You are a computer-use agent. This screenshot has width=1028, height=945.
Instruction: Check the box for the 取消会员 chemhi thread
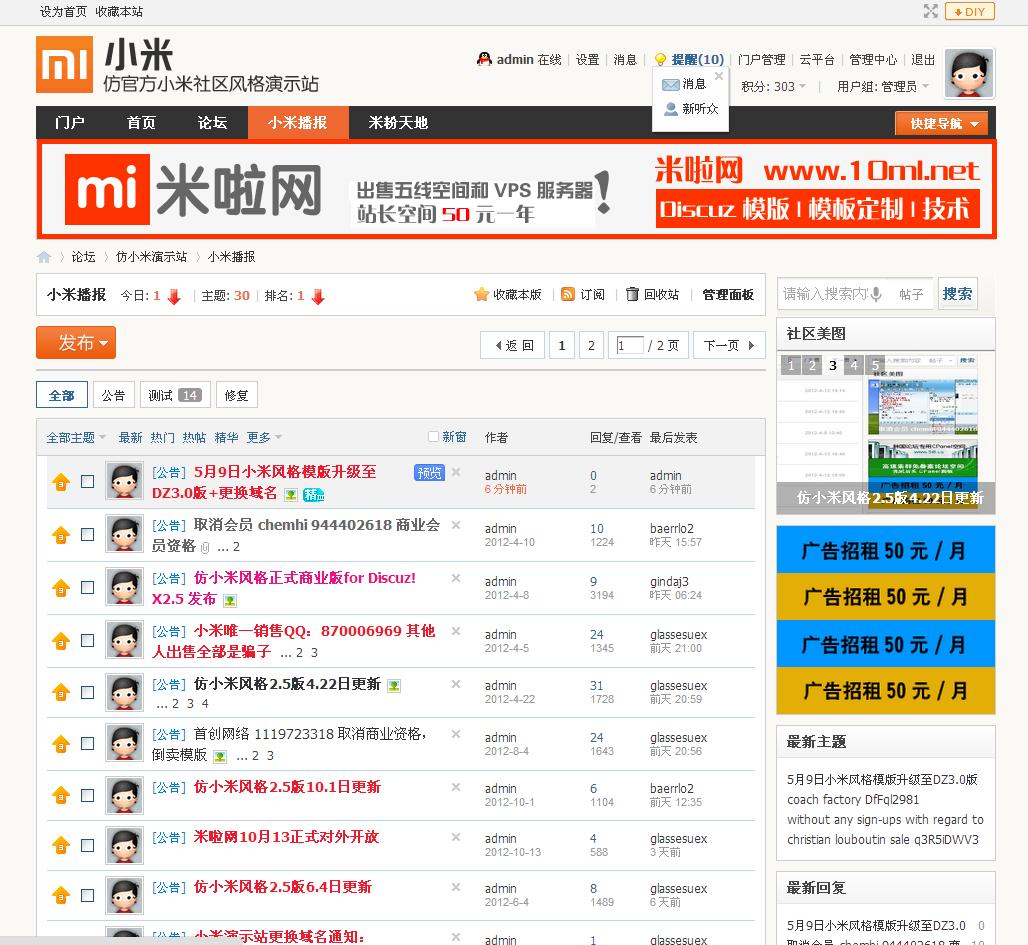pos(87,534)
